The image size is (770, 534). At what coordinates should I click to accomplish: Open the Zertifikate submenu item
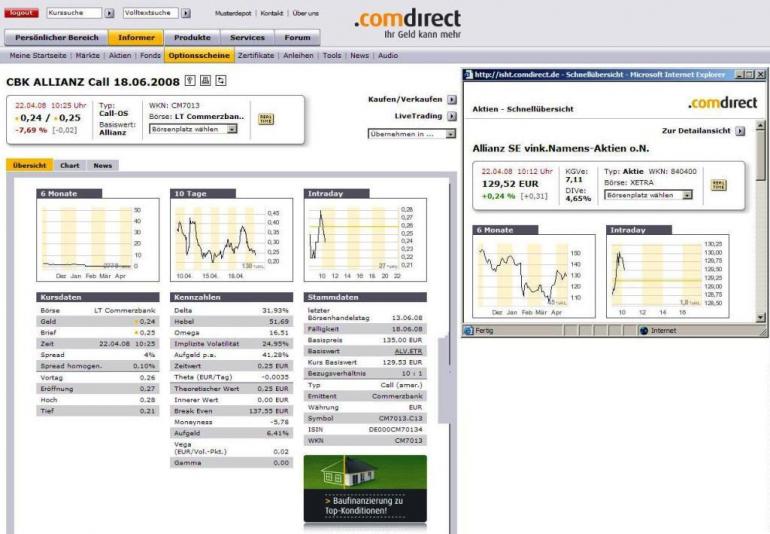click(x=256, y=56)
